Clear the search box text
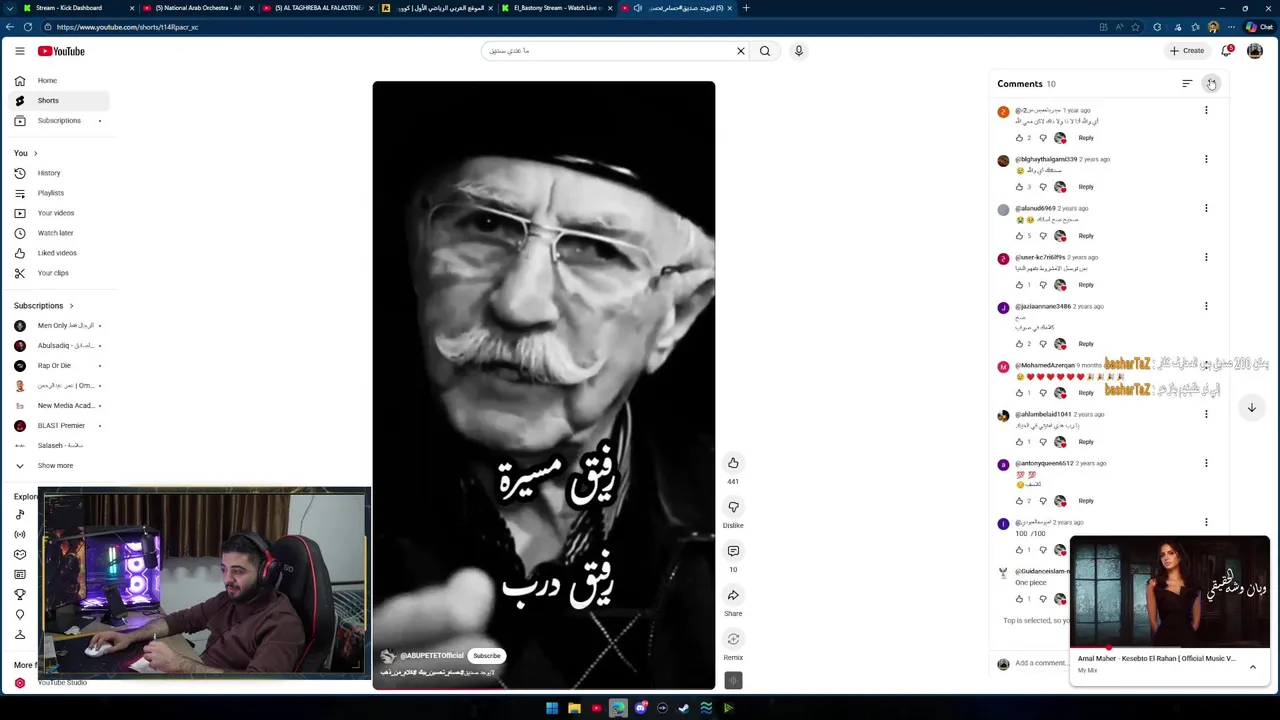This screenshot has width=1280, height=720. 741,51
